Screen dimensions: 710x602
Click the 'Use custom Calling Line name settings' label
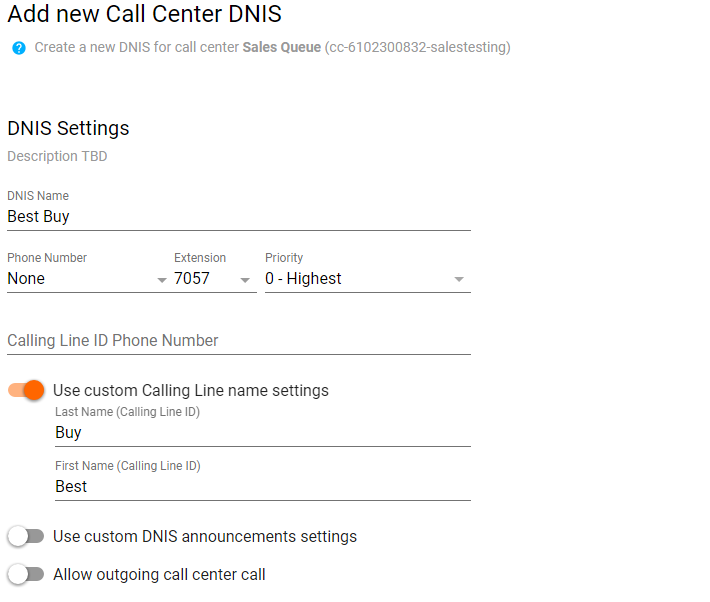[190, 391]
